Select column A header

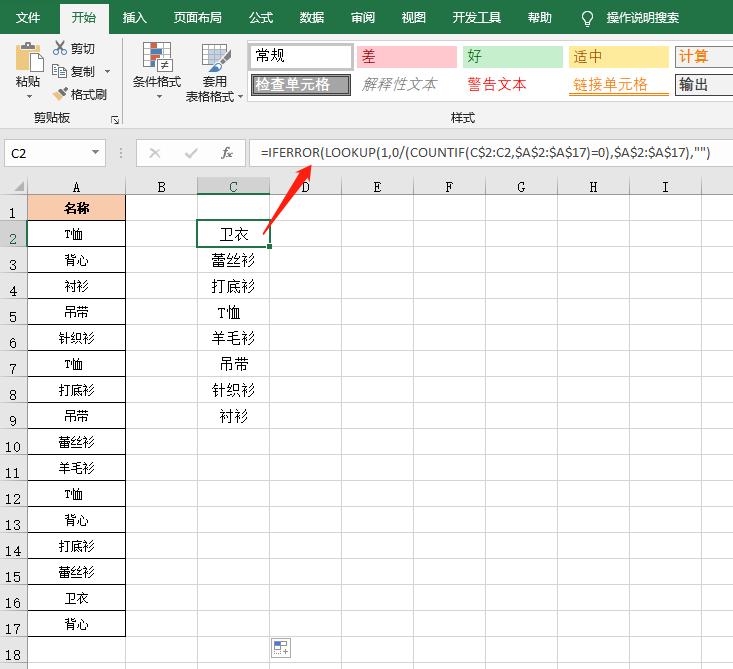tap(77, 187)
